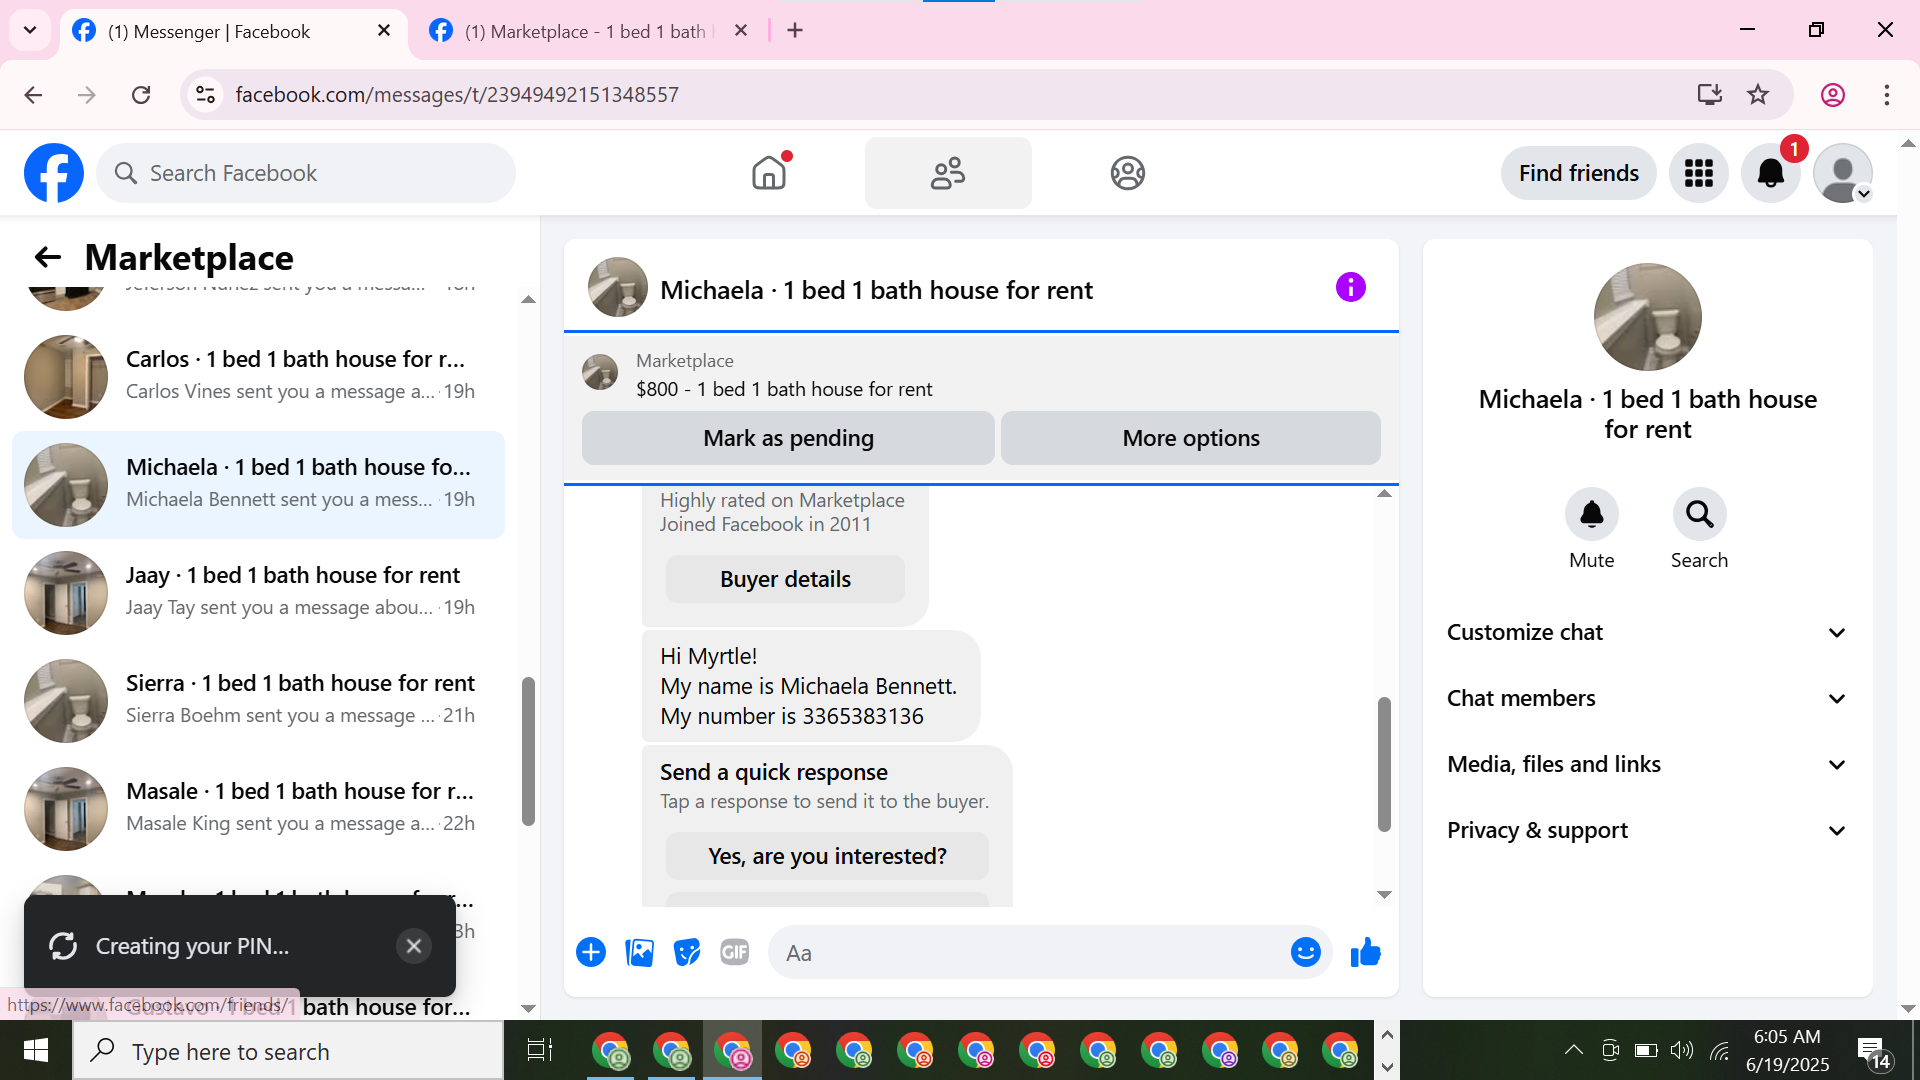The width and height of the screenshot is (1920, 1080).
Task: View site information icon in address bar
Action: point(205,95)
